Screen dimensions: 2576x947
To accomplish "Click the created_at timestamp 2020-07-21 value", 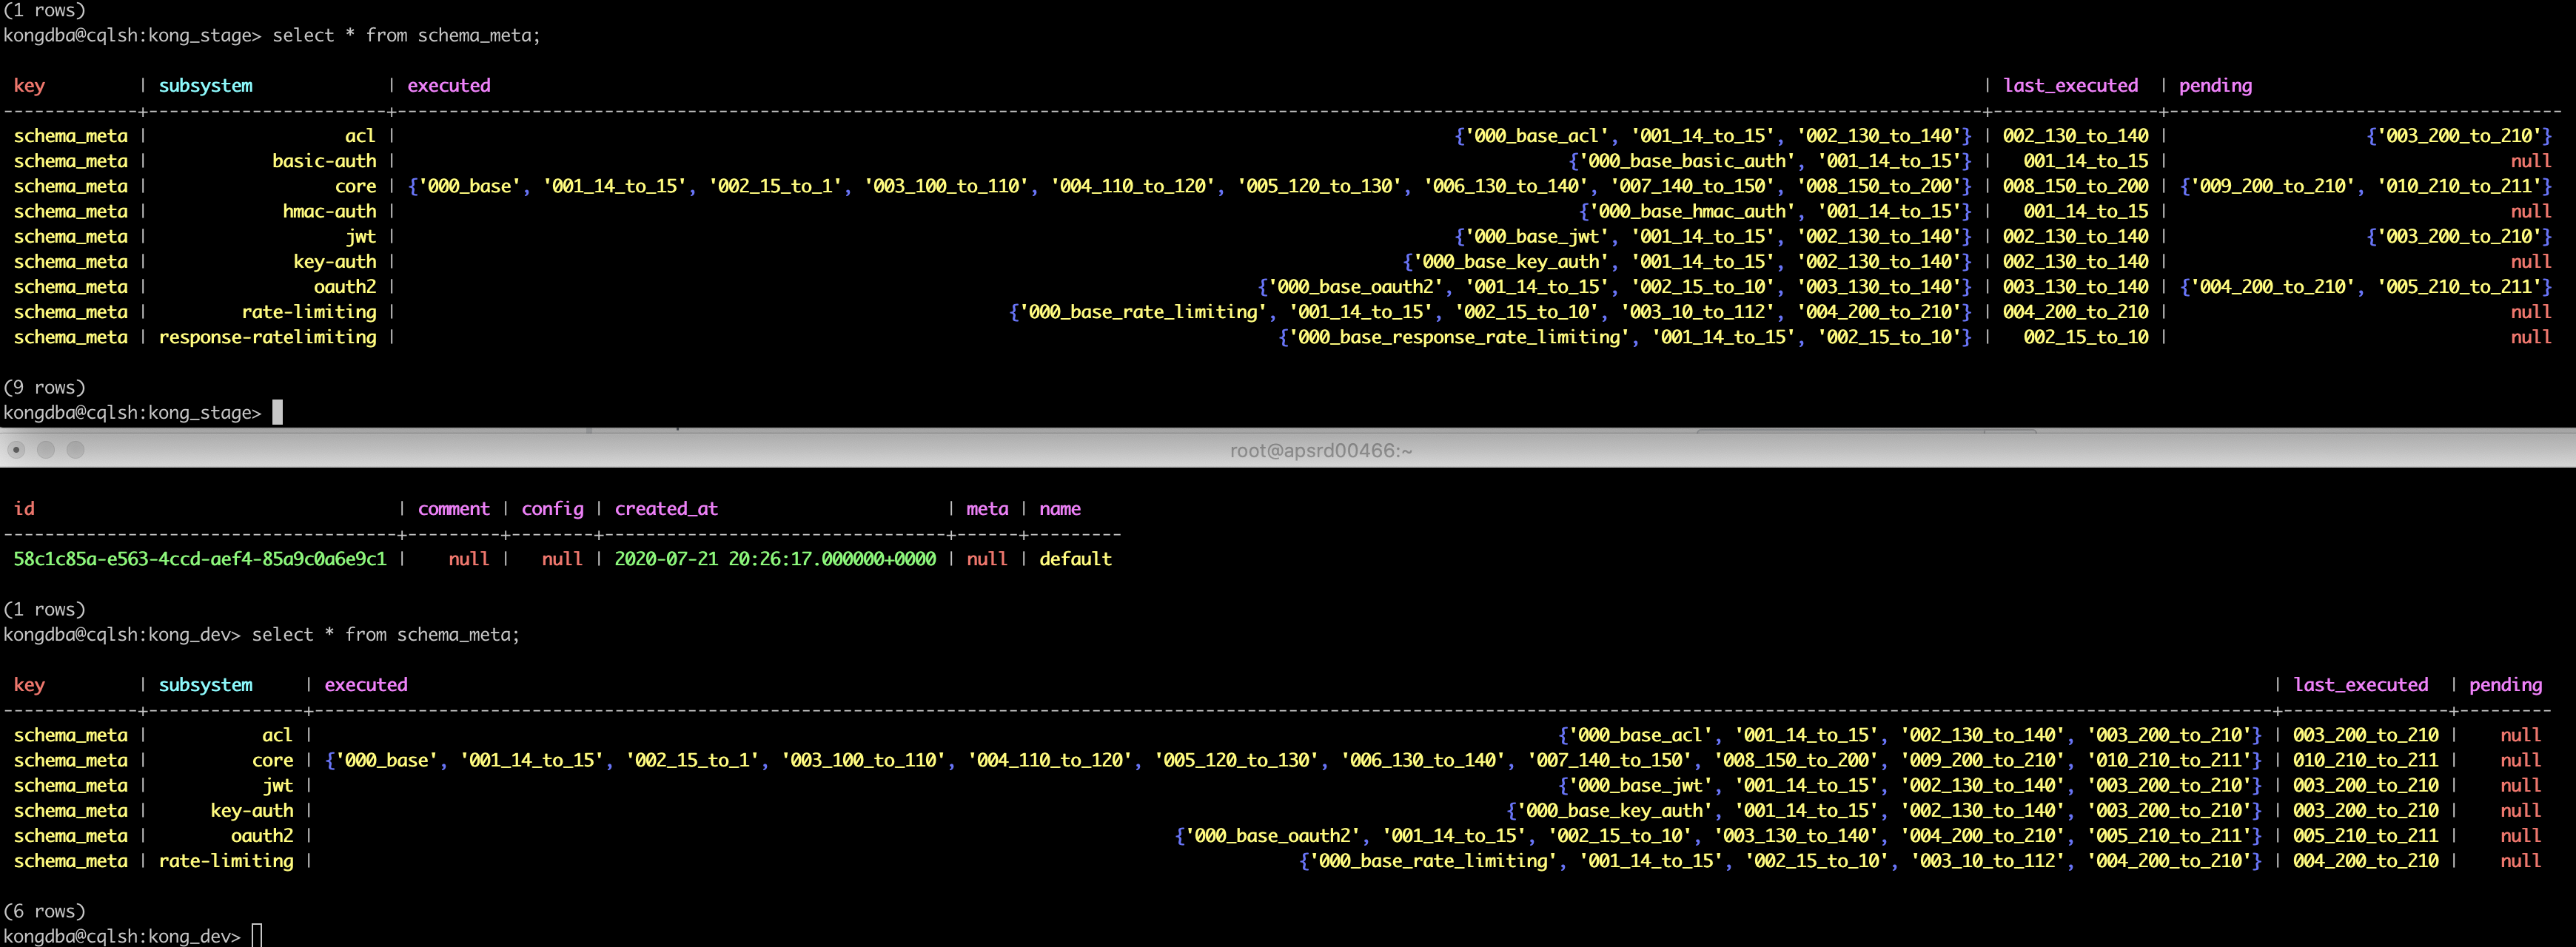I will tap(774, 559).
